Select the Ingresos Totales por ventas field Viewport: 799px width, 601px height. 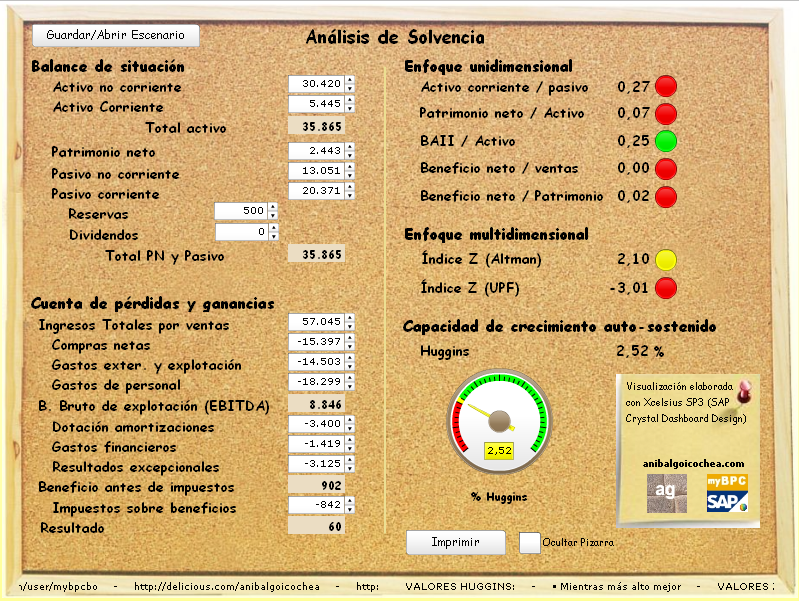click(x=315, y=322)
